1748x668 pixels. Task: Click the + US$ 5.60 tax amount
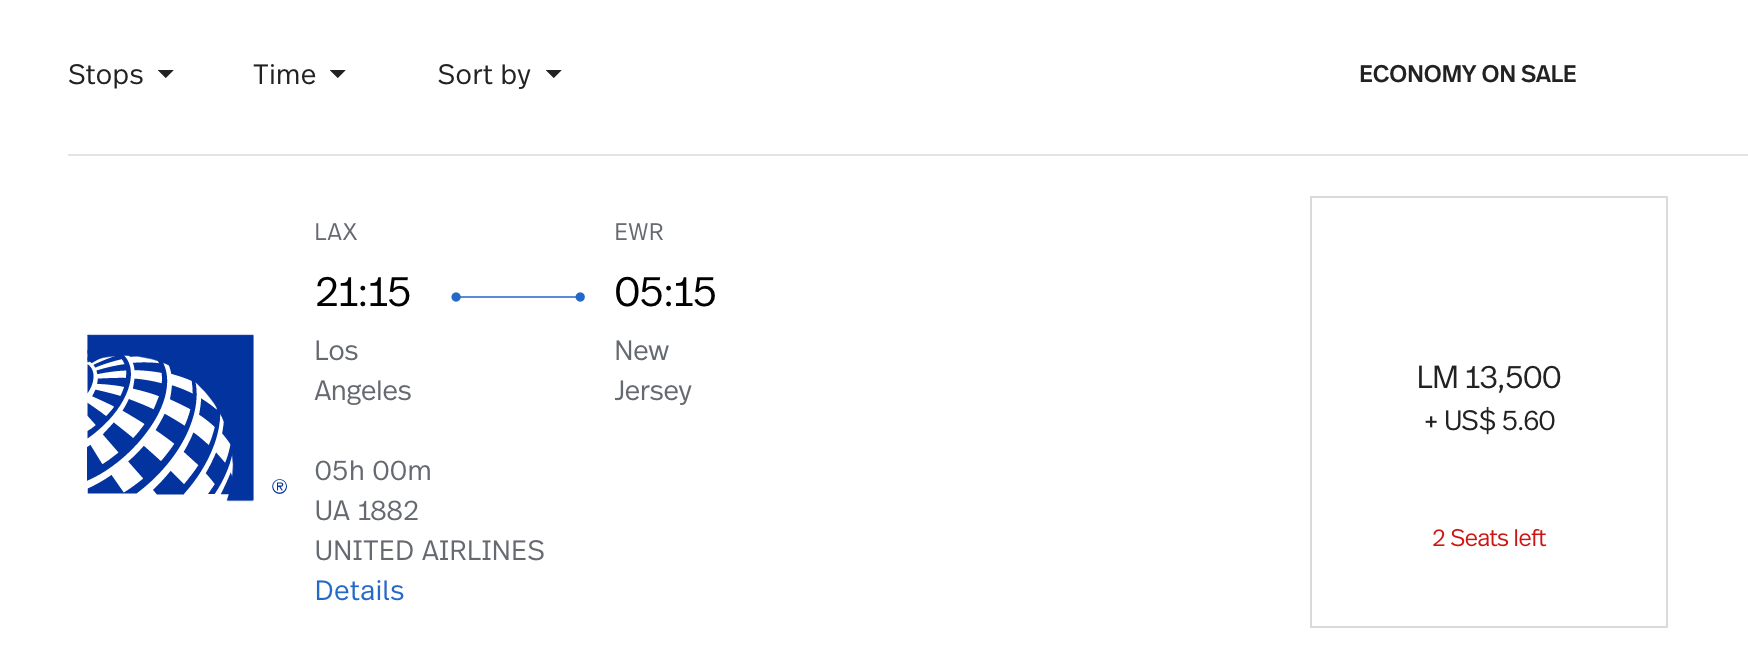(x=1489, y=421)
